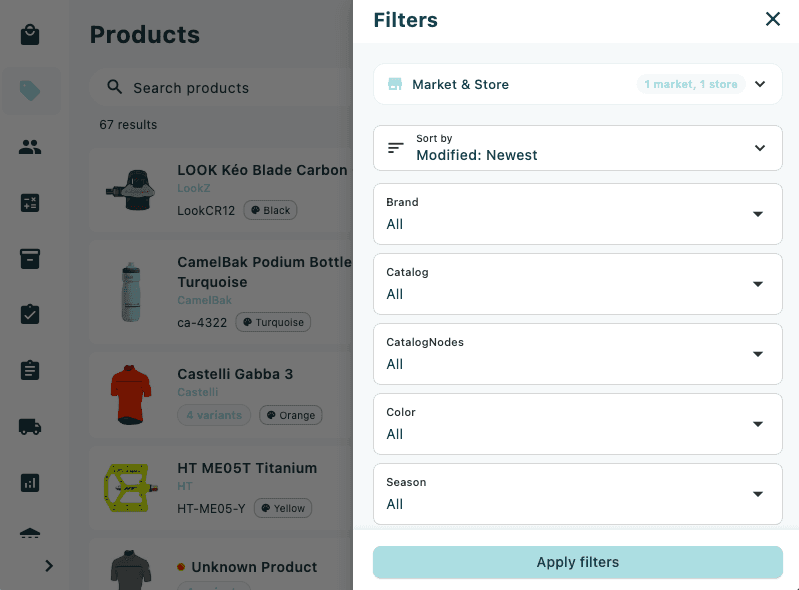Click the LOOK pedal thumbnail
Viewport: 799px width, 590px height.
point(130,190)
